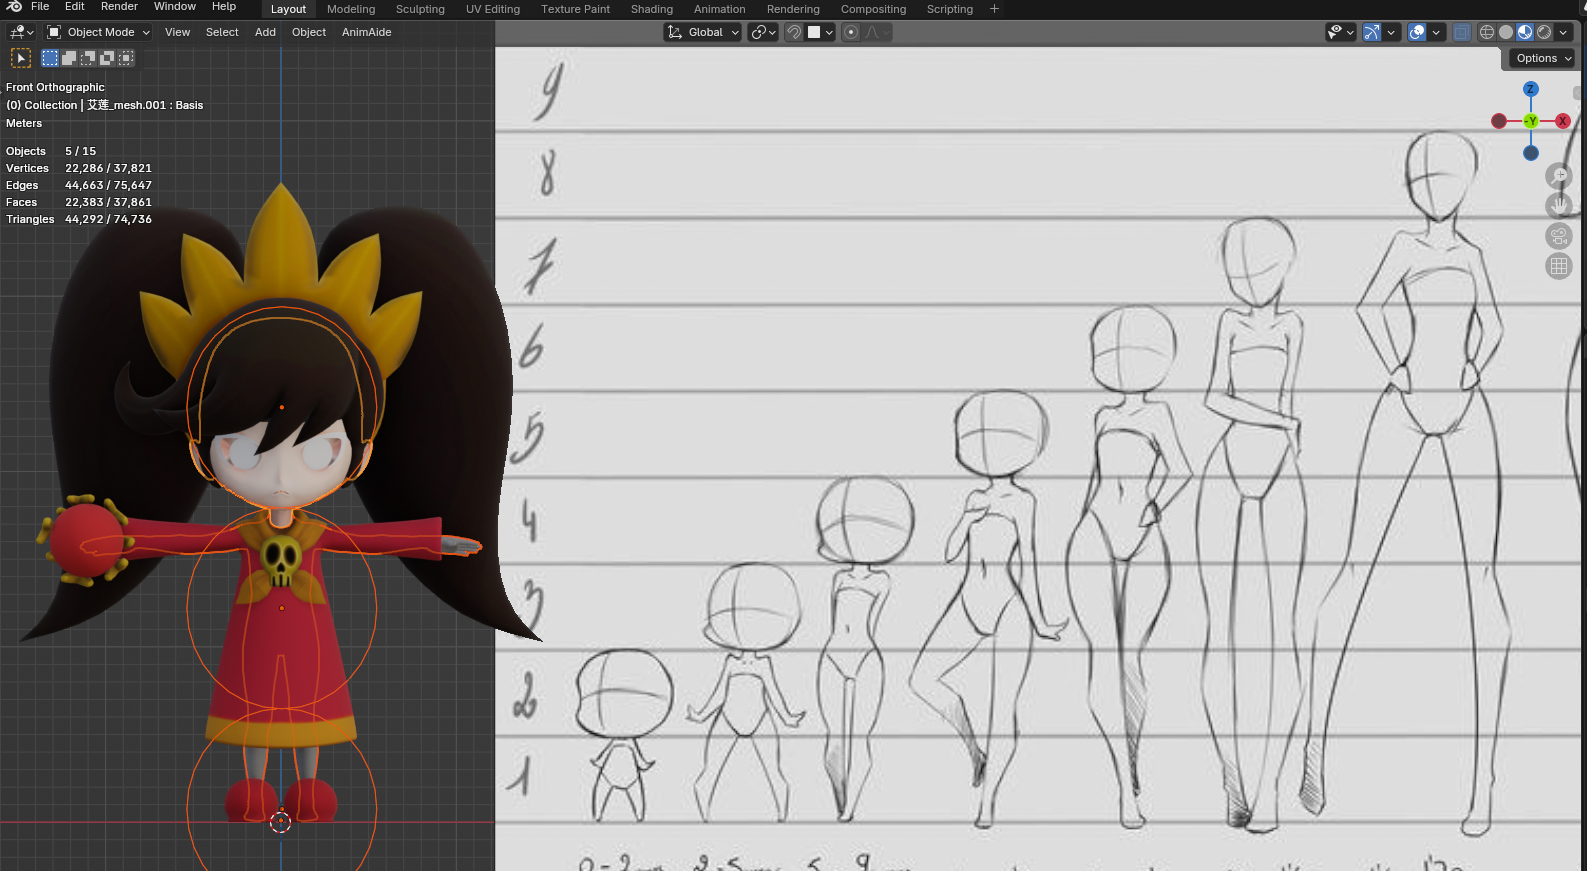Switch to material preview shading

[1525, 32]
